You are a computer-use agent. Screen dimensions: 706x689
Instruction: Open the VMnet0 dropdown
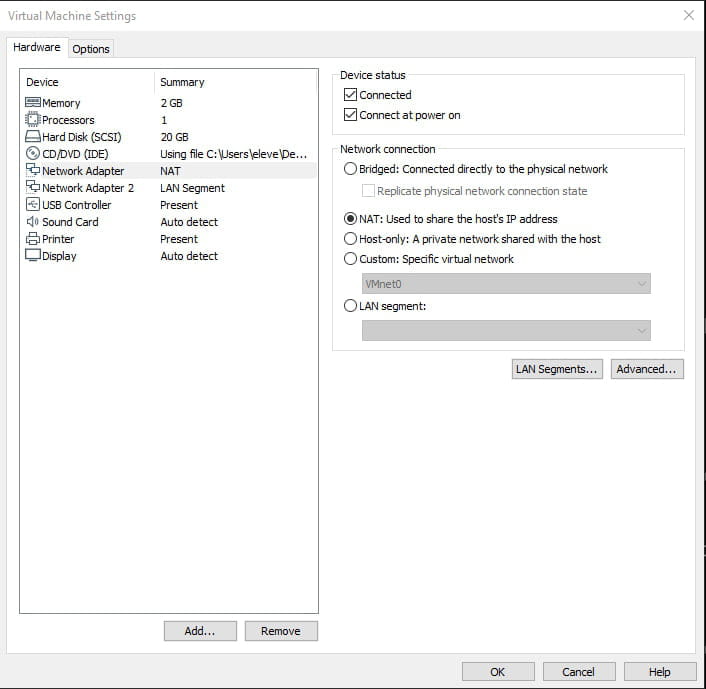point(506,284)
